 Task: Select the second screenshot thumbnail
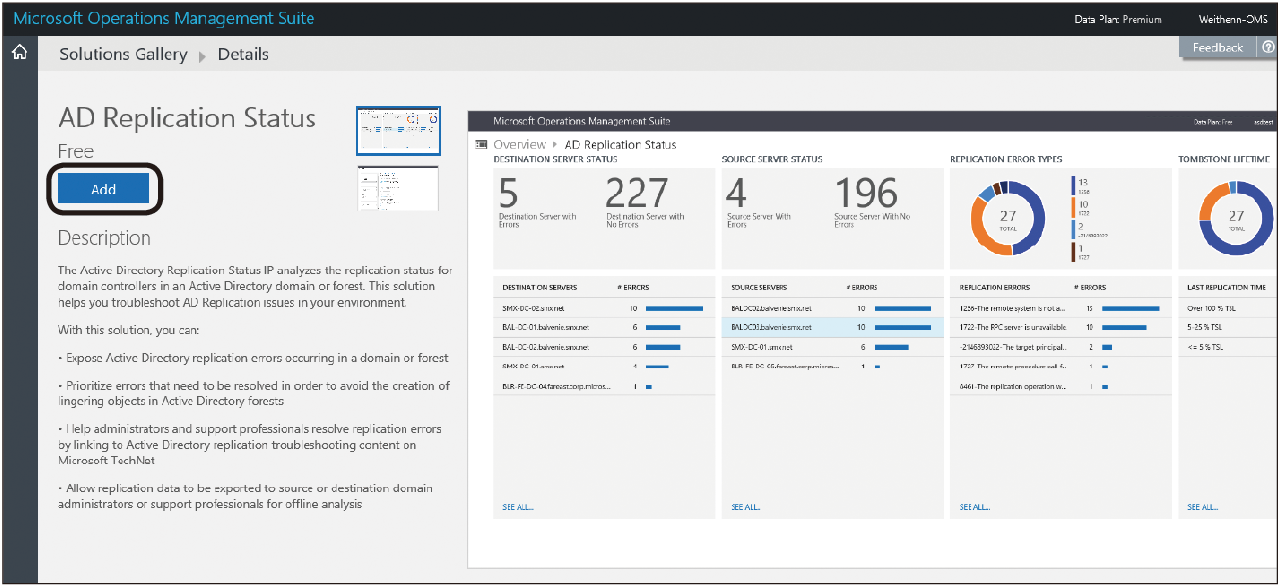(x=398, y=188)
